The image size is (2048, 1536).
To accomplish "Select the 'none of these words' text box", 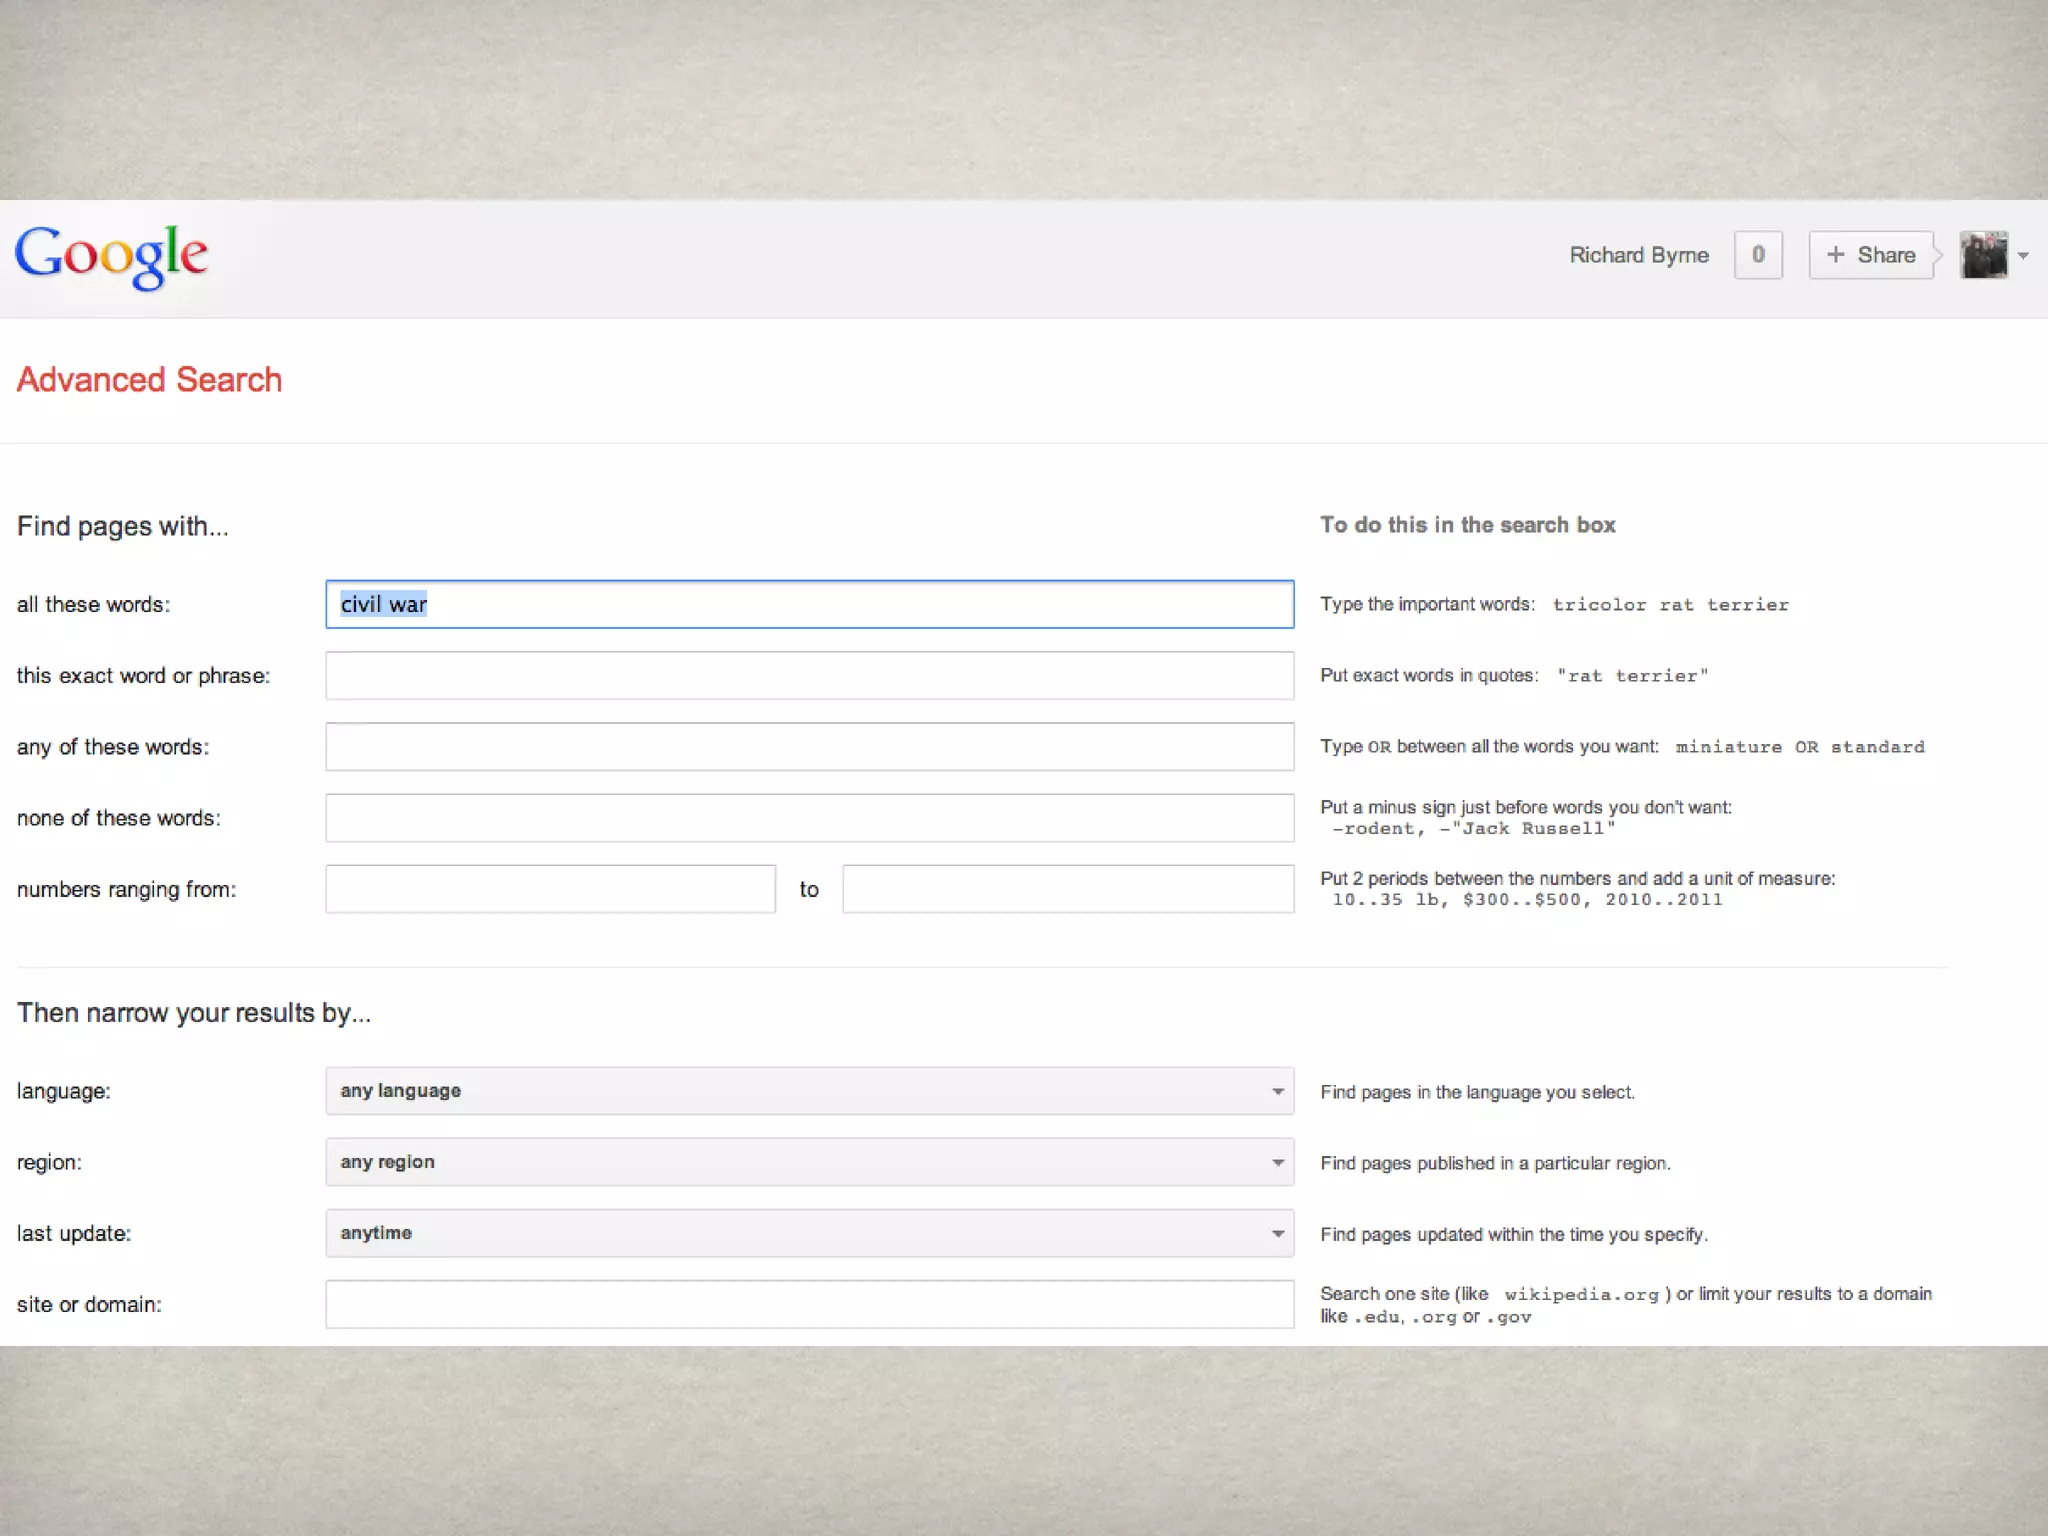I will (809, 818).
